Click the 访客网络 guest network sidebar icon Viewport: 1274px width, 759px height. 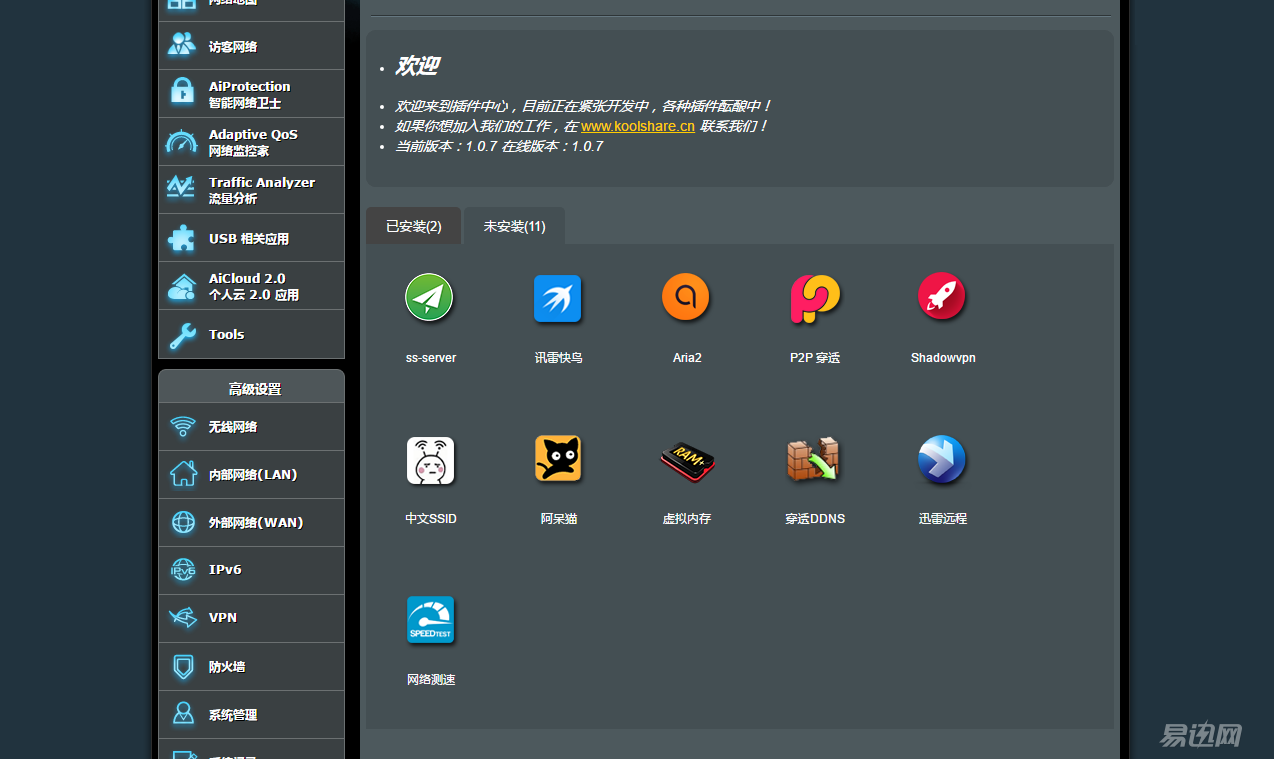[182, 46]
